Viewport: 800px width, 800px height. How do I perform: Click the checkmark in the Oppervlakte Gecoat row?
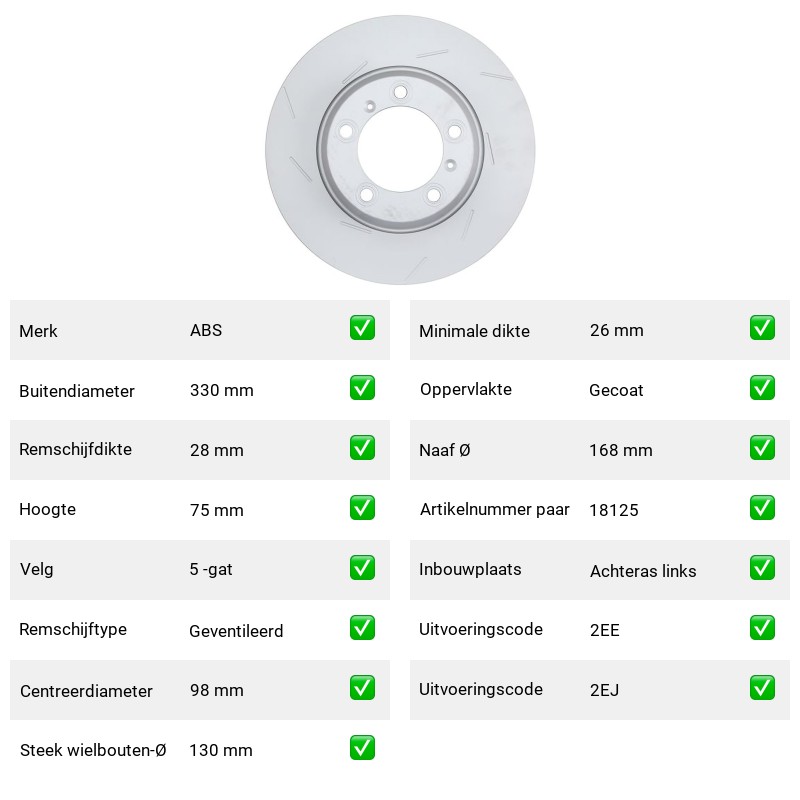pyautogui.click(x=762, y=388)
